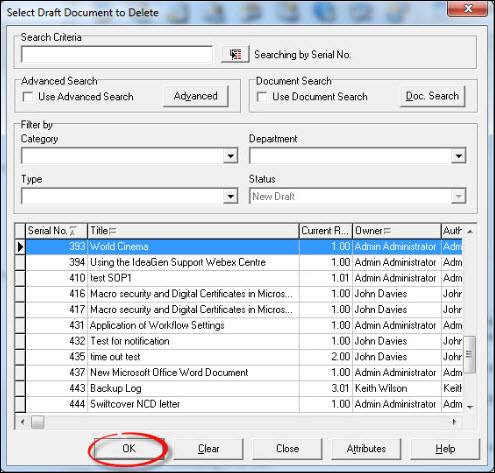Open the Category dropdown
This screenshot has height=473, width=495.
230,156
